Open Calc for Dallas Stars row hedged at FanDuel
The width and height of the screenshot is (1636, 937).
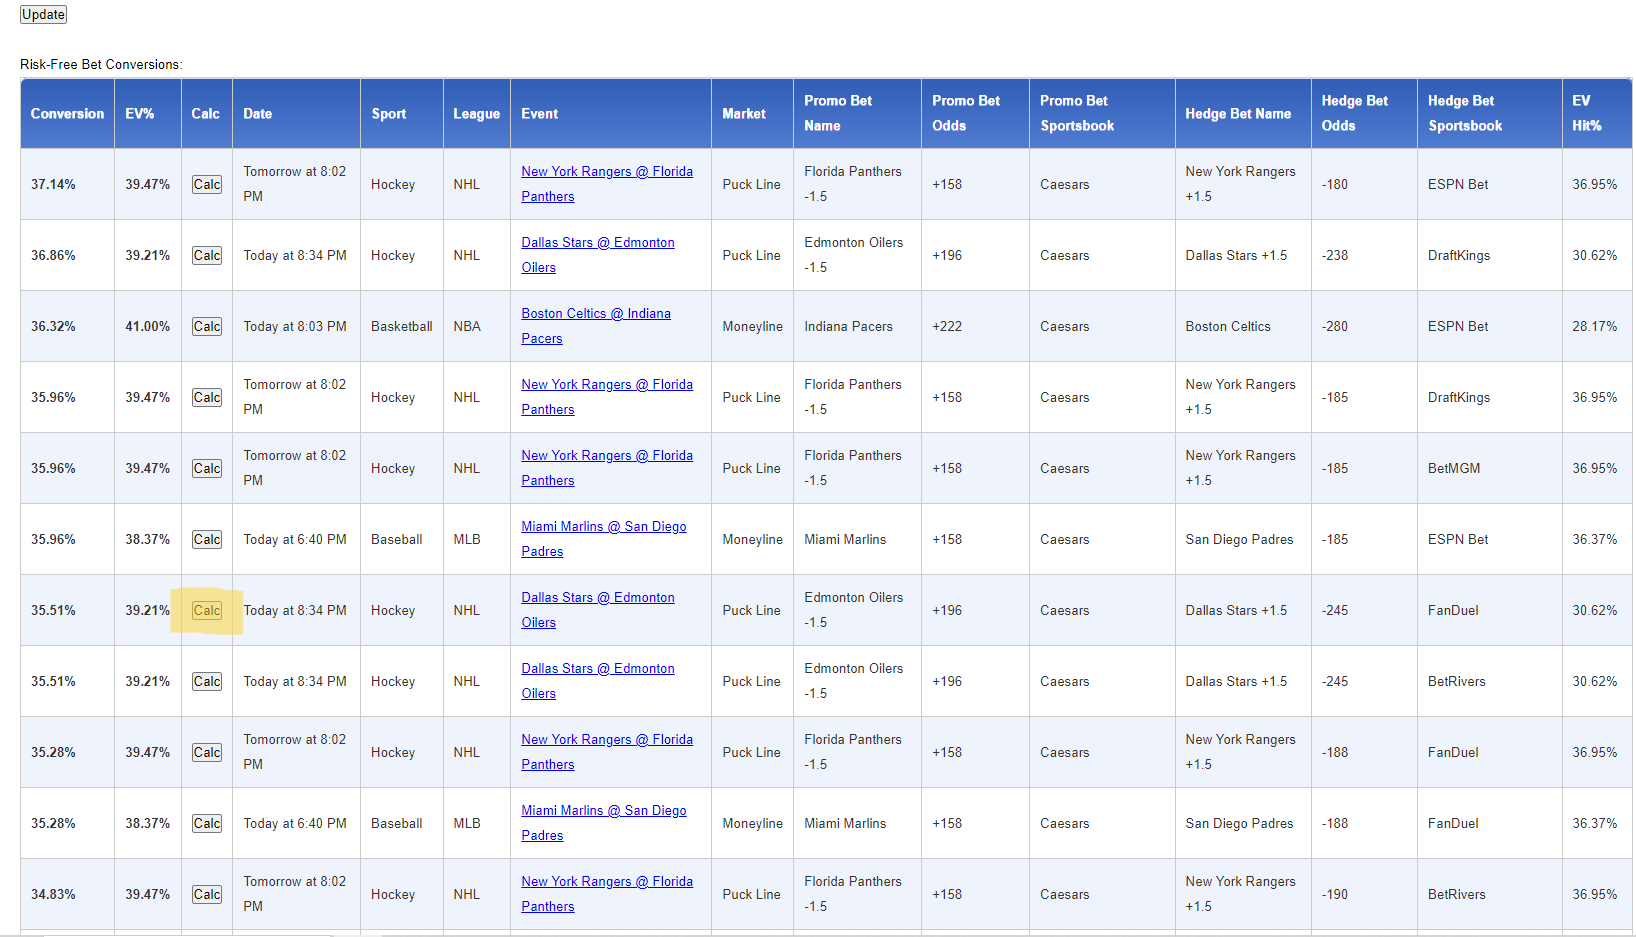(207, 610)
